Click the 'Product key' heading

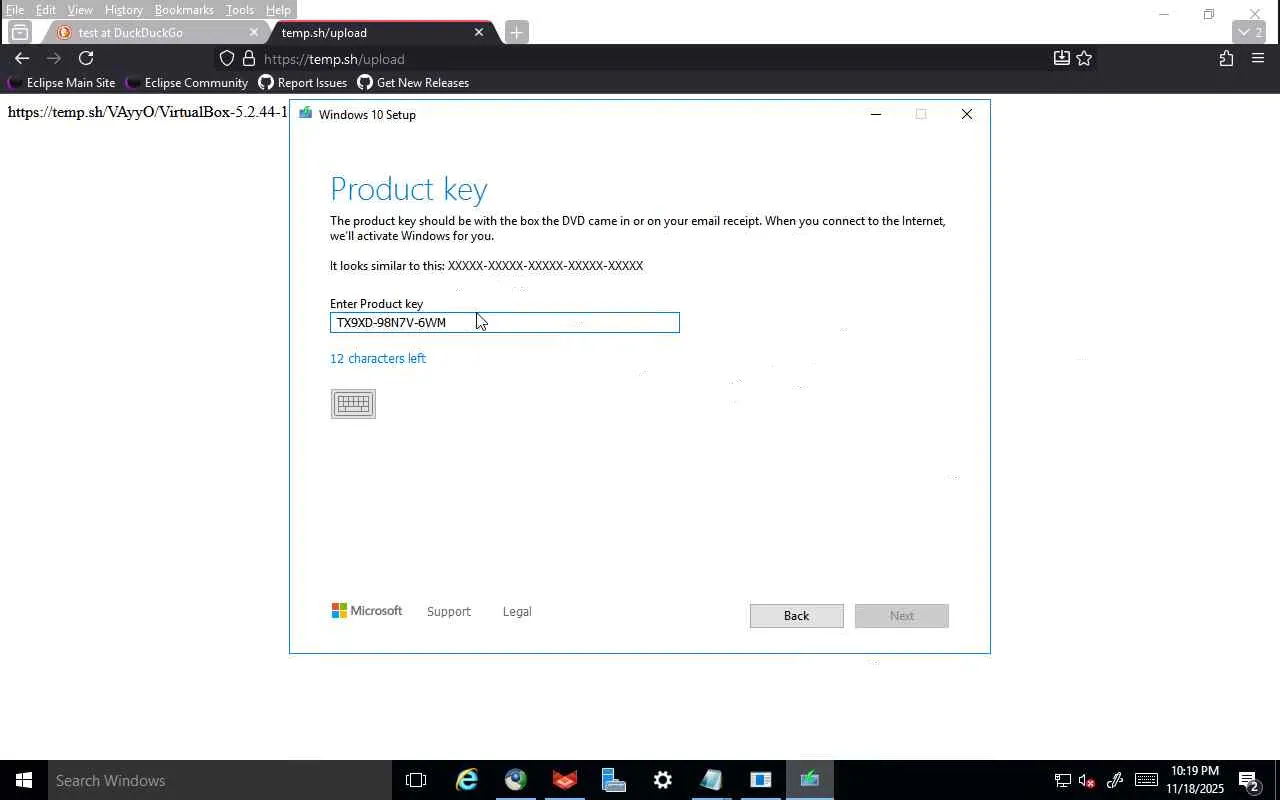[x=409, y=189]
